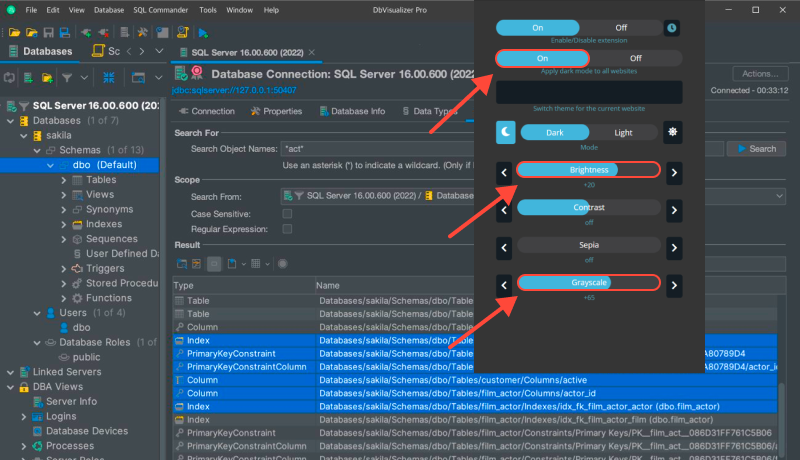Viewport: 800px width, 460px height.
Task: Switch to the Data Types tab
Action: coord(429,111)
